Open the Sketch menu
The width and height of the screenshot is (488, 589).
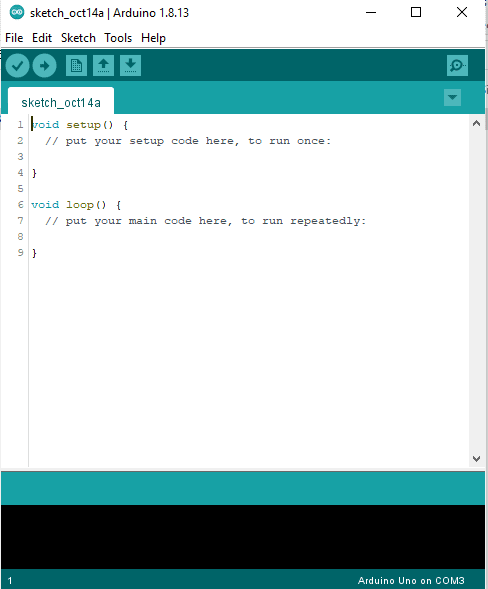click(78, 38)
